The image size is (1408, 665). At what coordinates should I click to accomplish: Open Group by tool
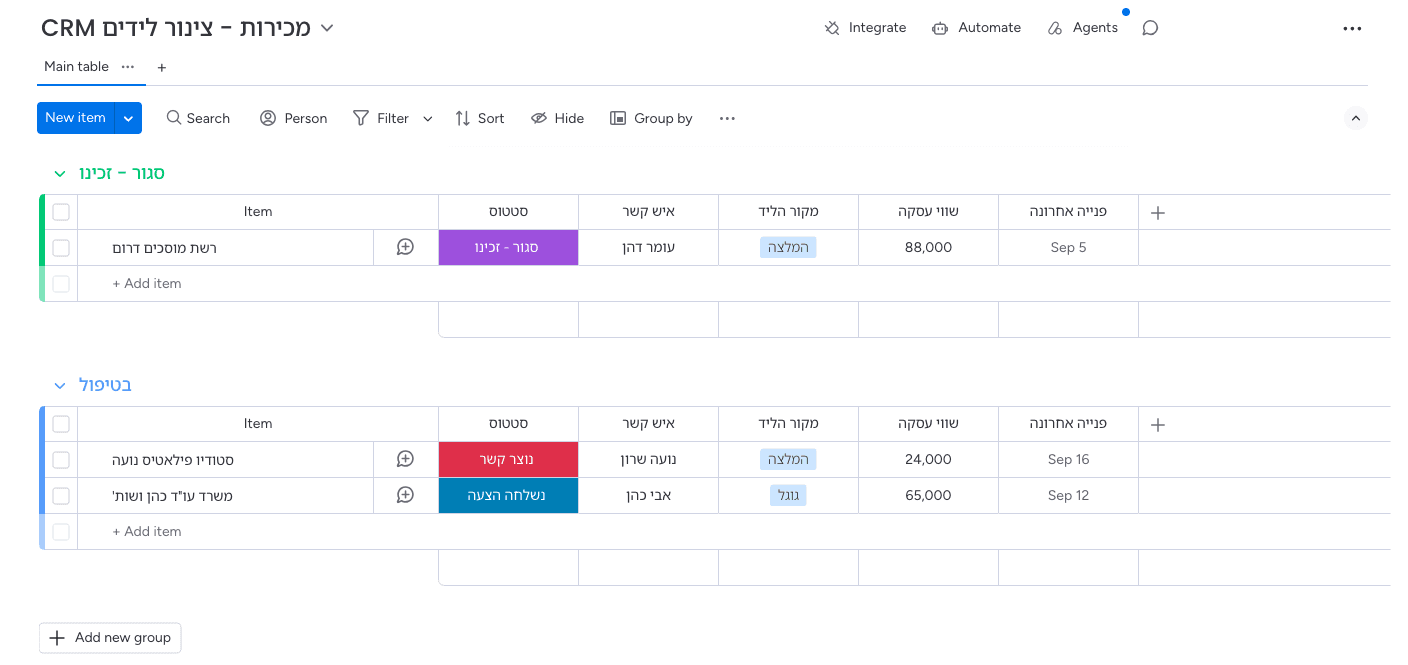coord(651,118)
